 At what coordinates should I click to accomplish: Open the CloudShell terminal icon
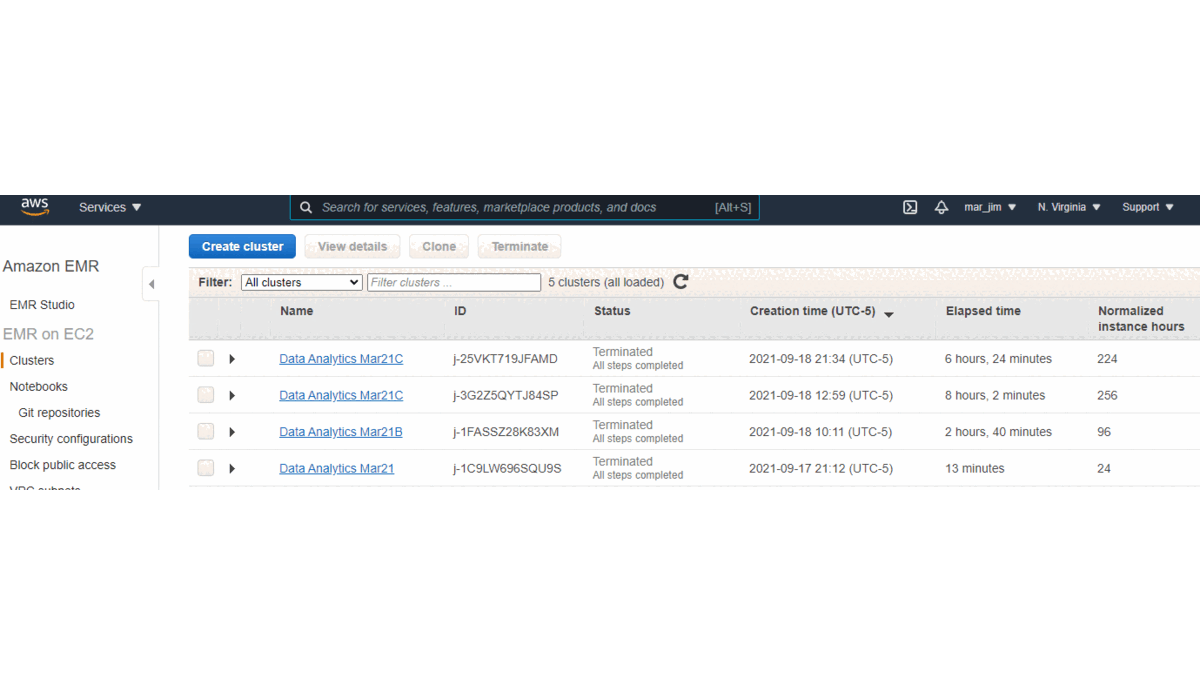pos(910,207)
